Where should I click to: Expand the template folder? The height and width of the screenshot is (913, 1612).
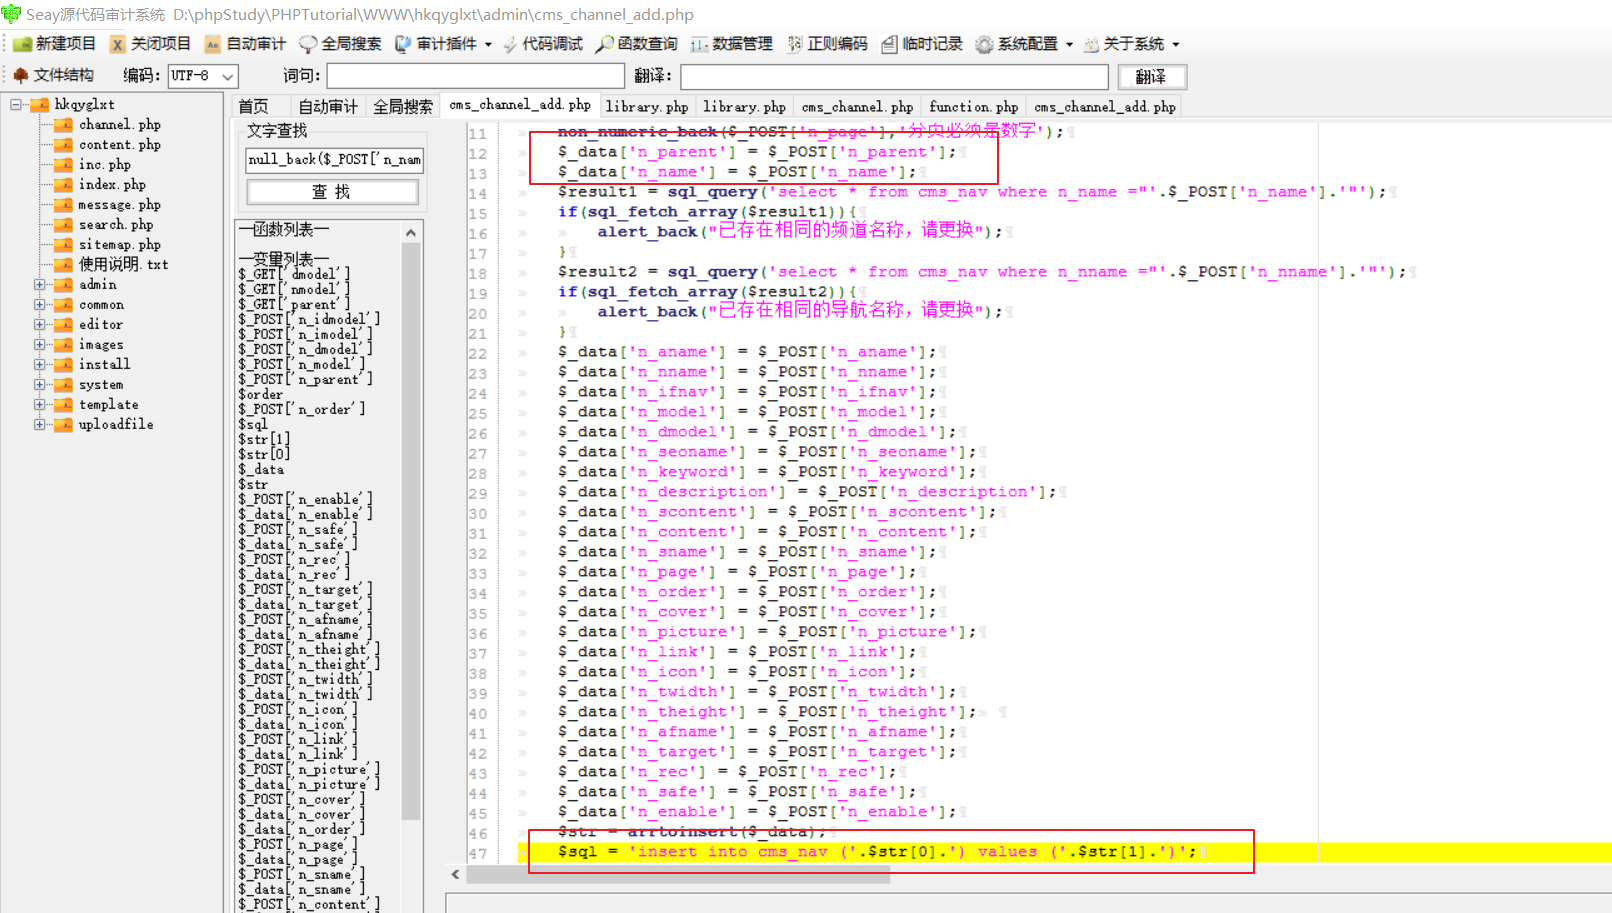click(x=40, y=404)
